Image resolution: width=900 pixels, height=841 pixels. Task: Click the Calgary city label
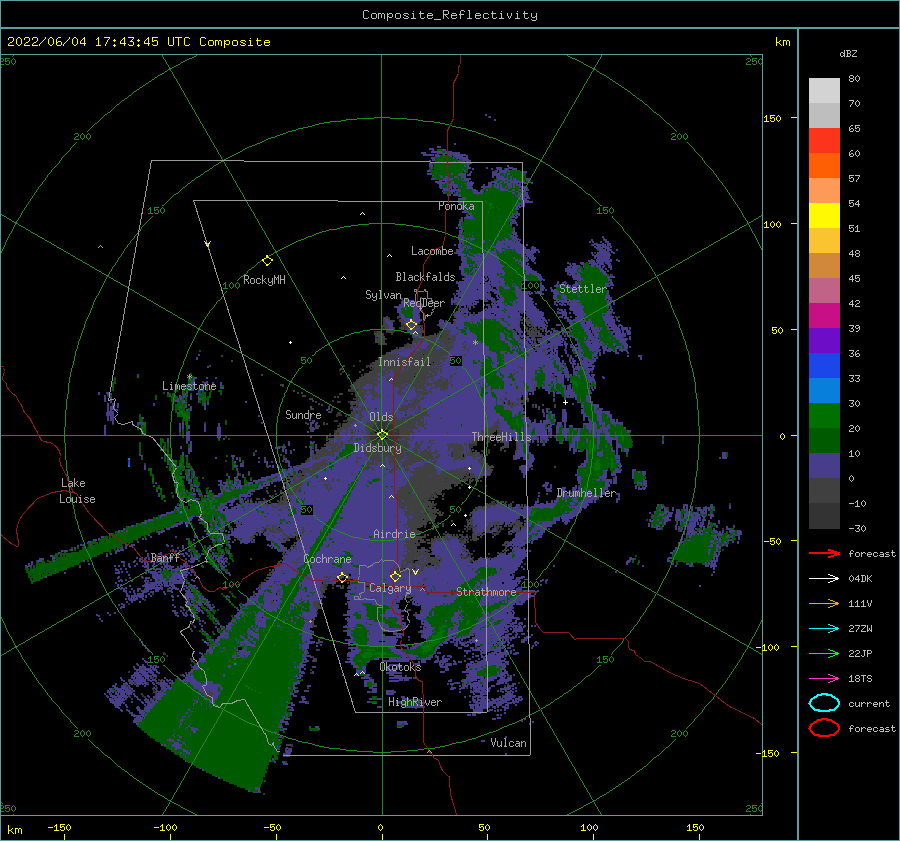390,588
